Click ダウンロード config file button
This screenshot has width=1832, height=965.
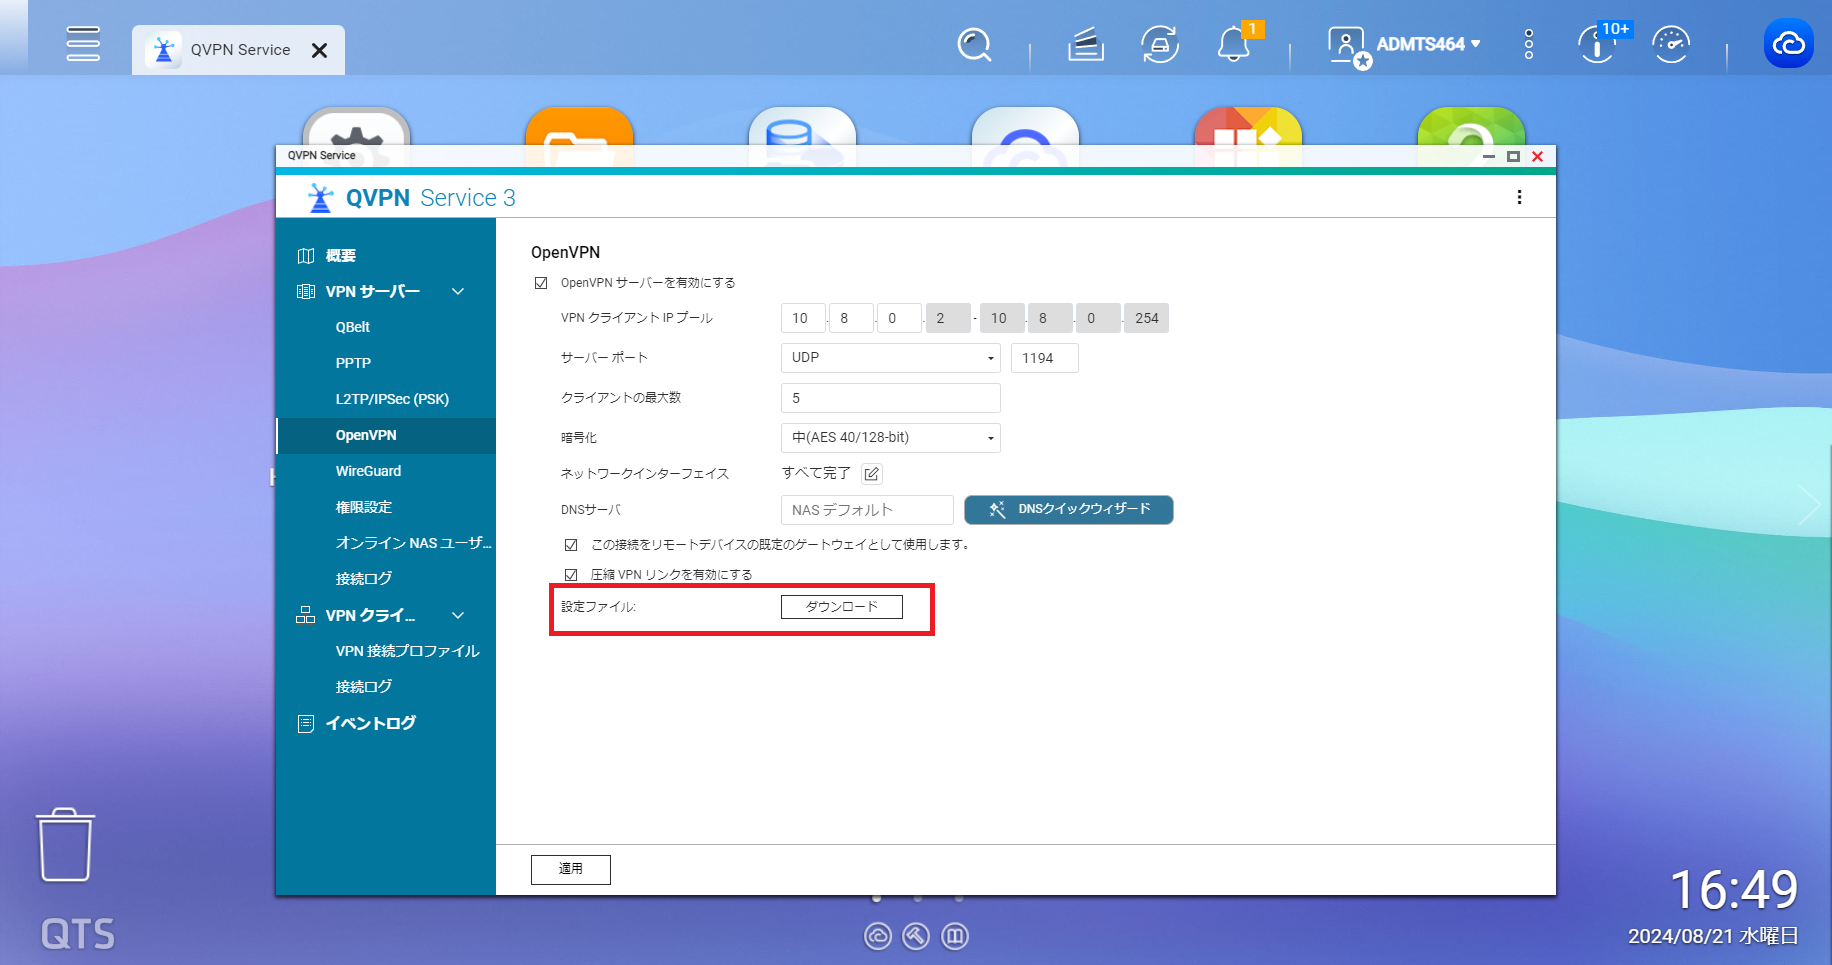click(x=841, y=607)
